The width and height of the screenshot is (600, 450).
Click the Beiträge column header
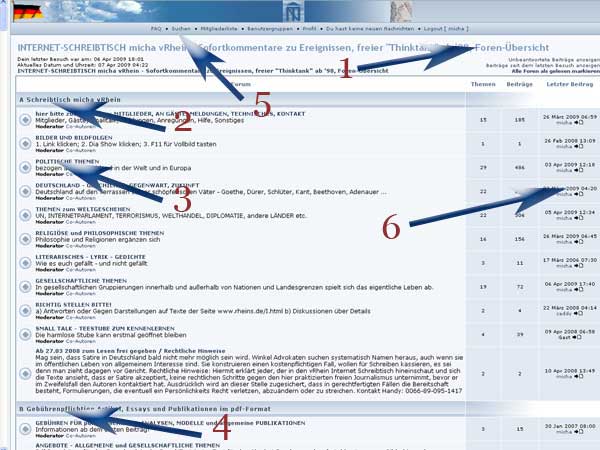pos(520,84)
